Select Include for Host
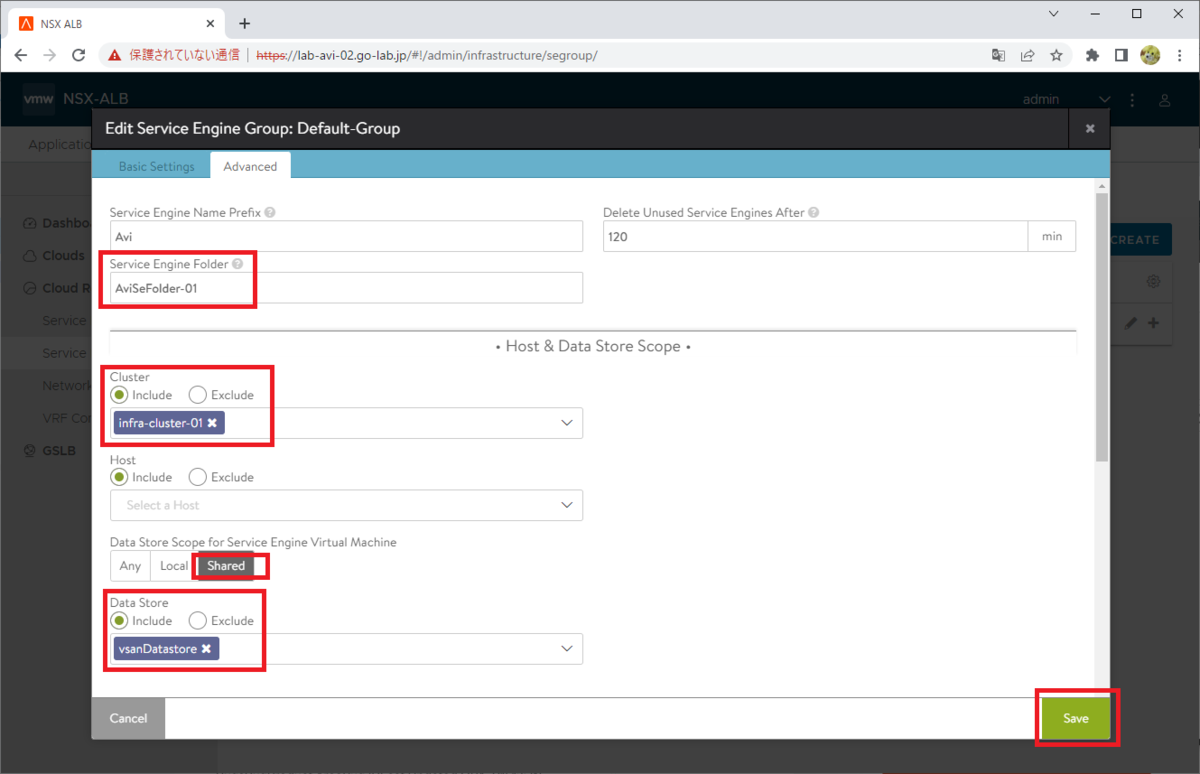 [119, 477]
